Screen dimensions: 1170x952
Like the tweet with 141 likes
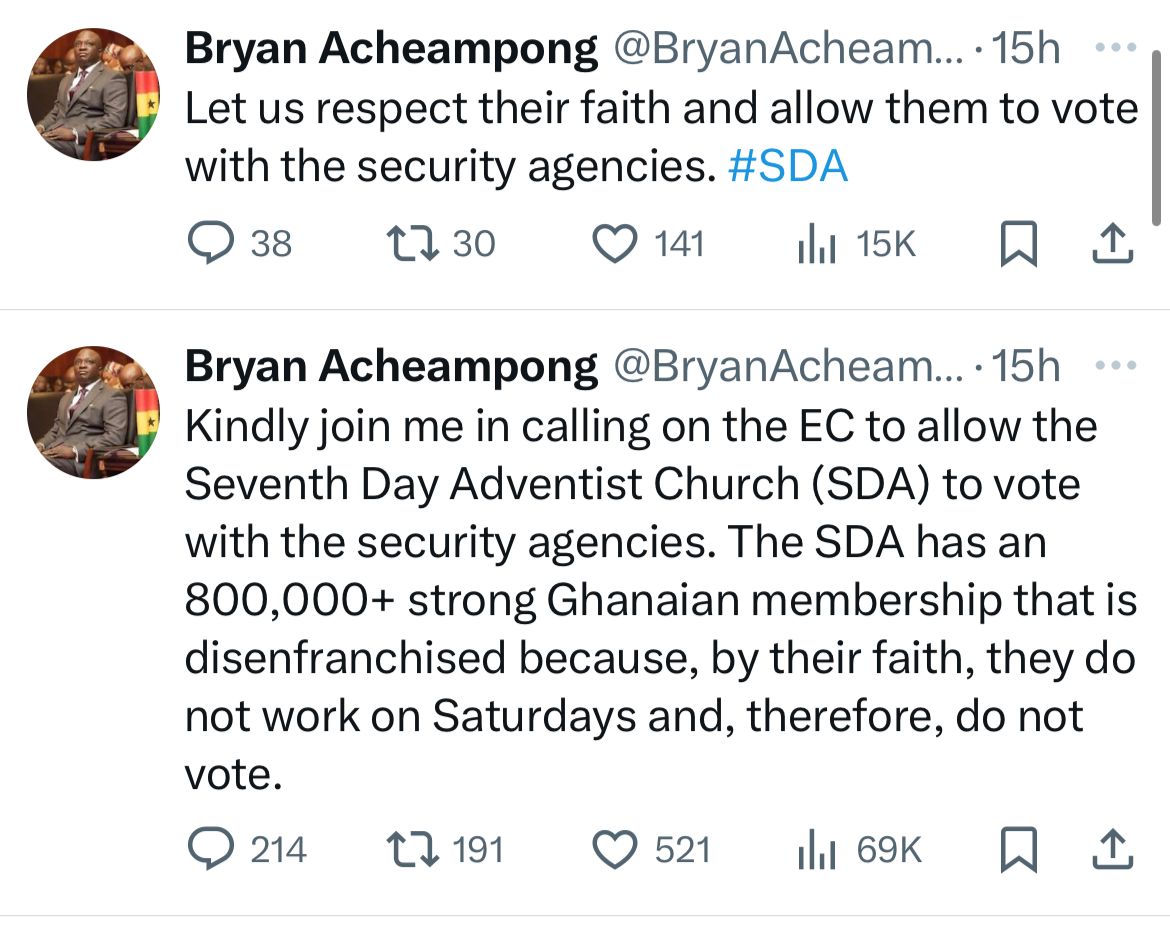pos(616,244)
